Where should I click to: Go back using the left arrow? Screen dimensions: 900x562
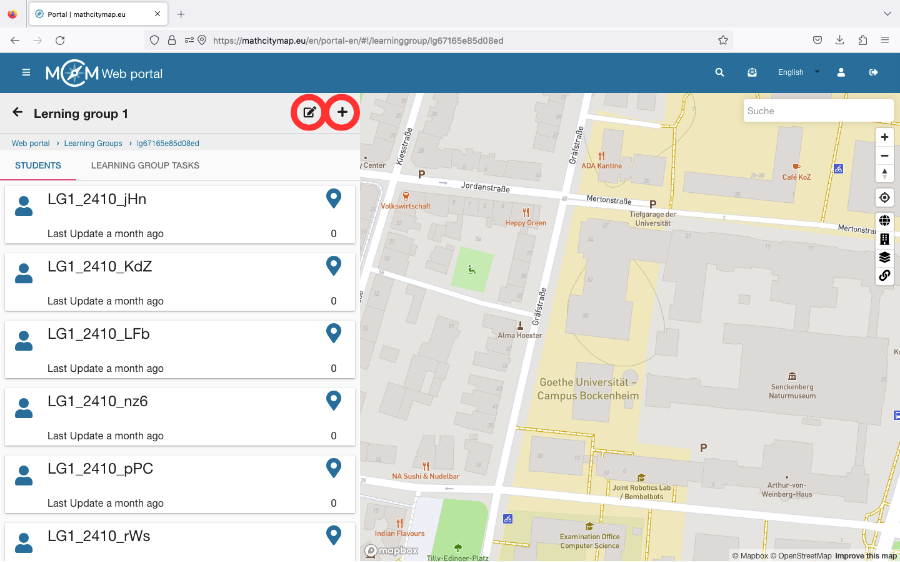click(17, 113)
